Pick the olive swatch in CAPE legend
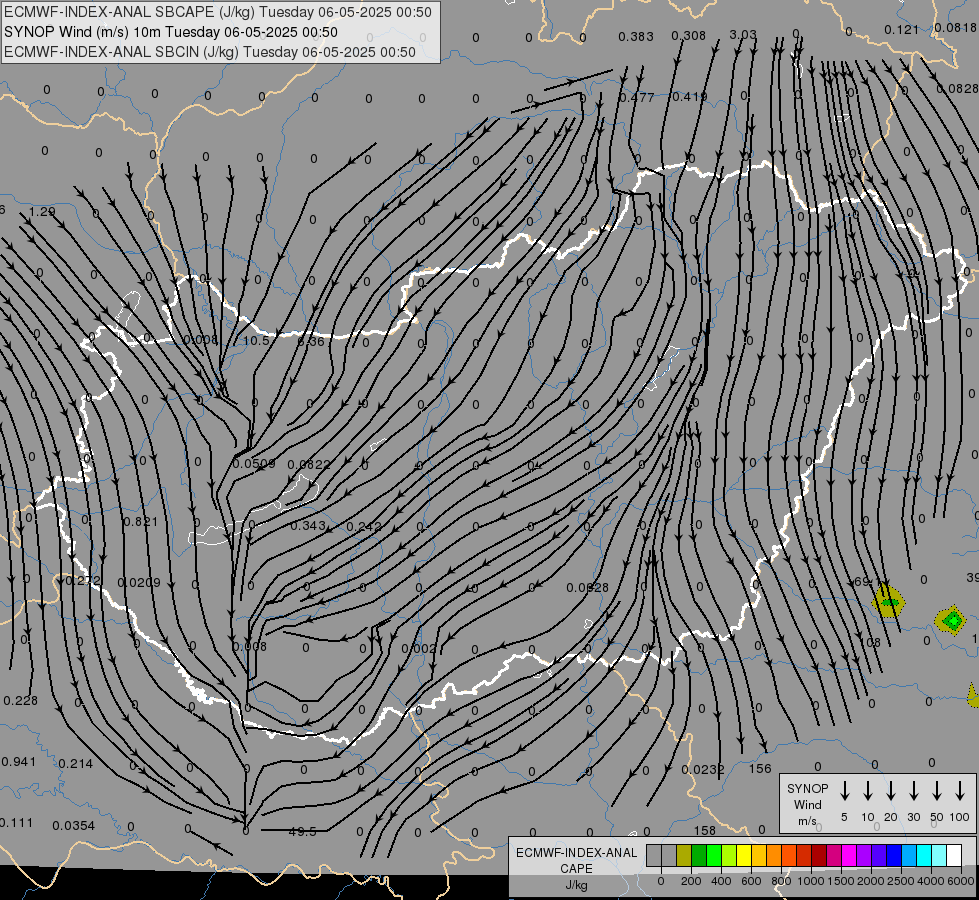The width and height of the screenshot is (979, 900). [x=684, y=856]
